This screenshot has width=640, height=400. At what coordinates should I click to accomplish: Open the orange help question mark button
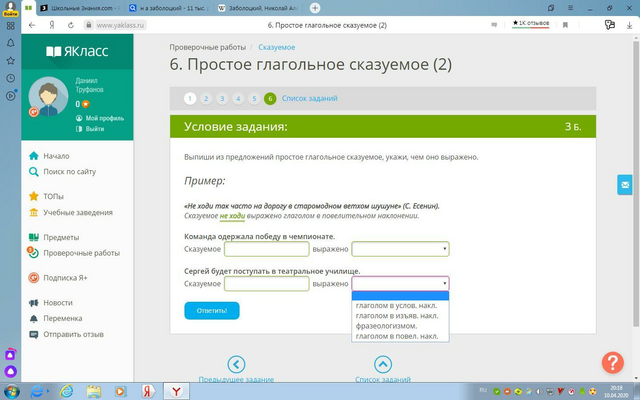(x=613, y=362)
